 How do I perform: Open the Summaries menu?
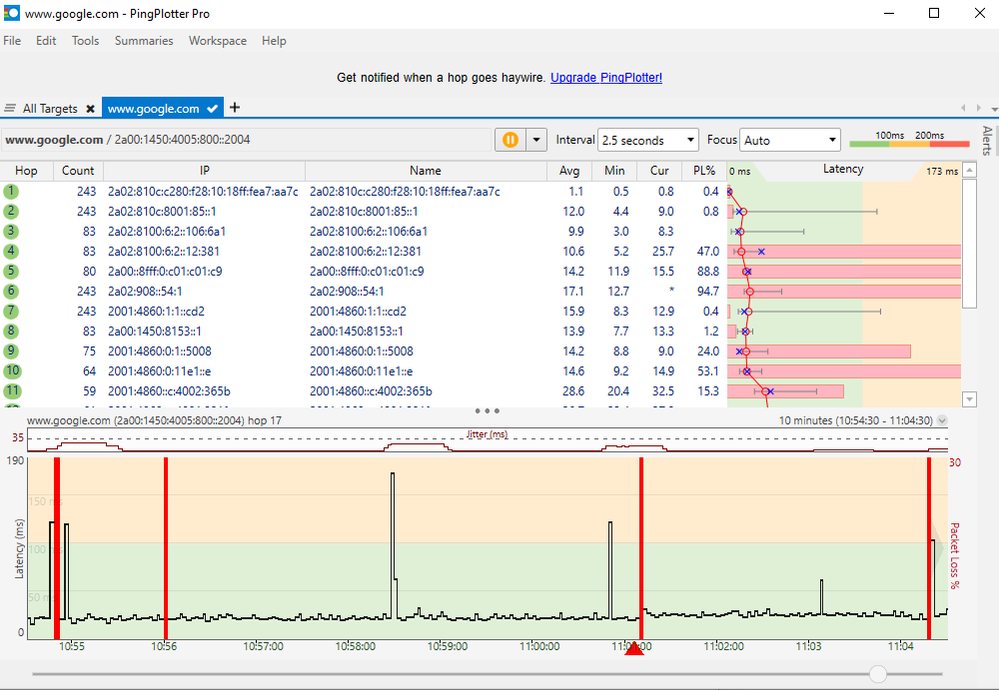click(x=144, y=41)
